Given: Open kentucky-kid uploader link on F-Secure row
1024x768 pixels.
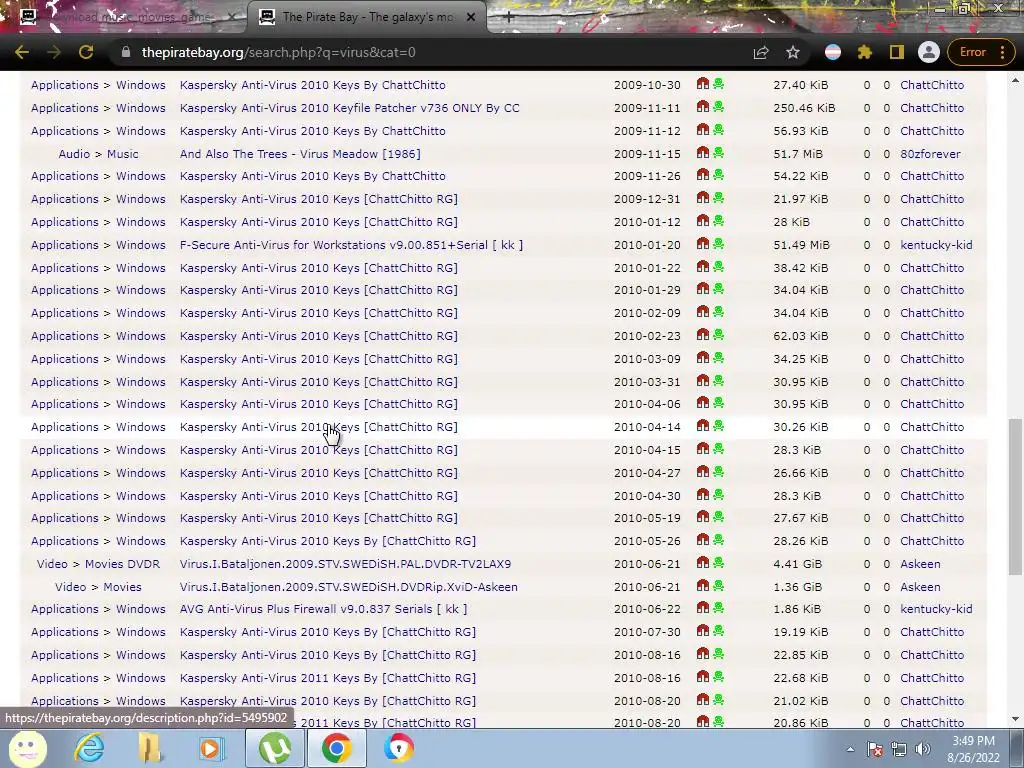Looking at the screenshot, I should pos(936,245).
